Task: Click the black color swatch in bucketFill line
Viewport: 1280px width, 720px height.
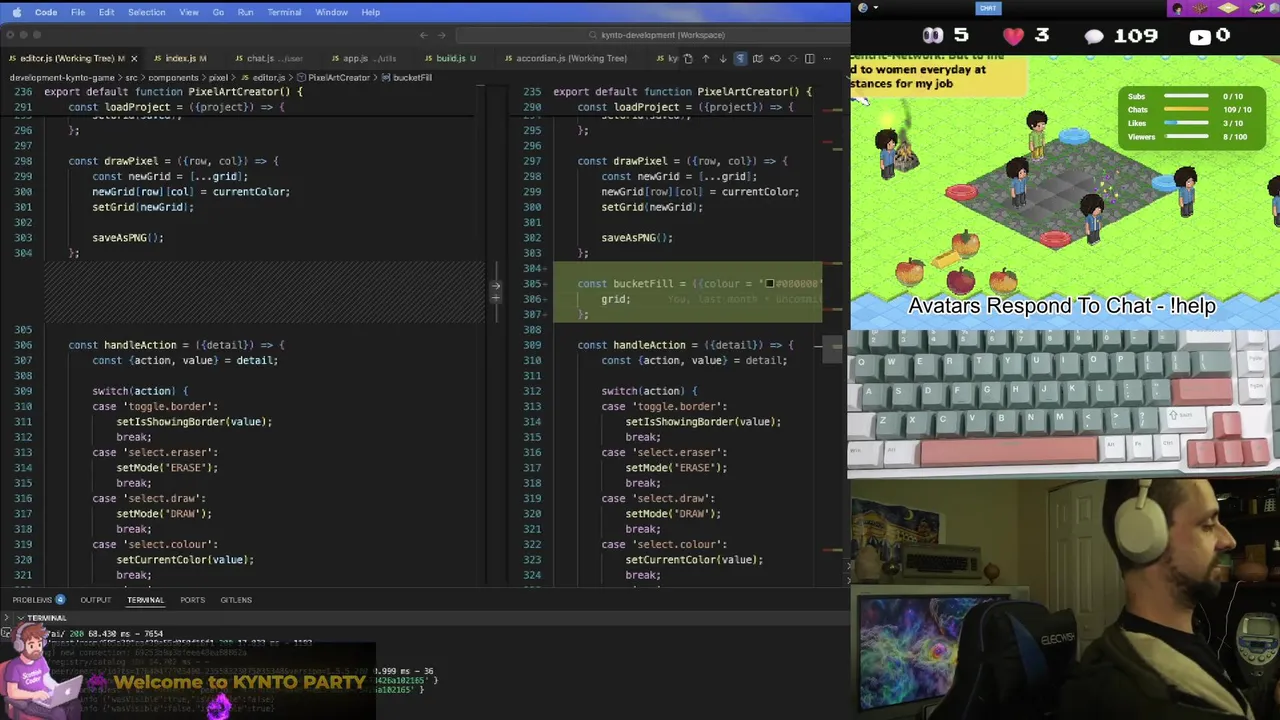Action: (x=769, y=284)
